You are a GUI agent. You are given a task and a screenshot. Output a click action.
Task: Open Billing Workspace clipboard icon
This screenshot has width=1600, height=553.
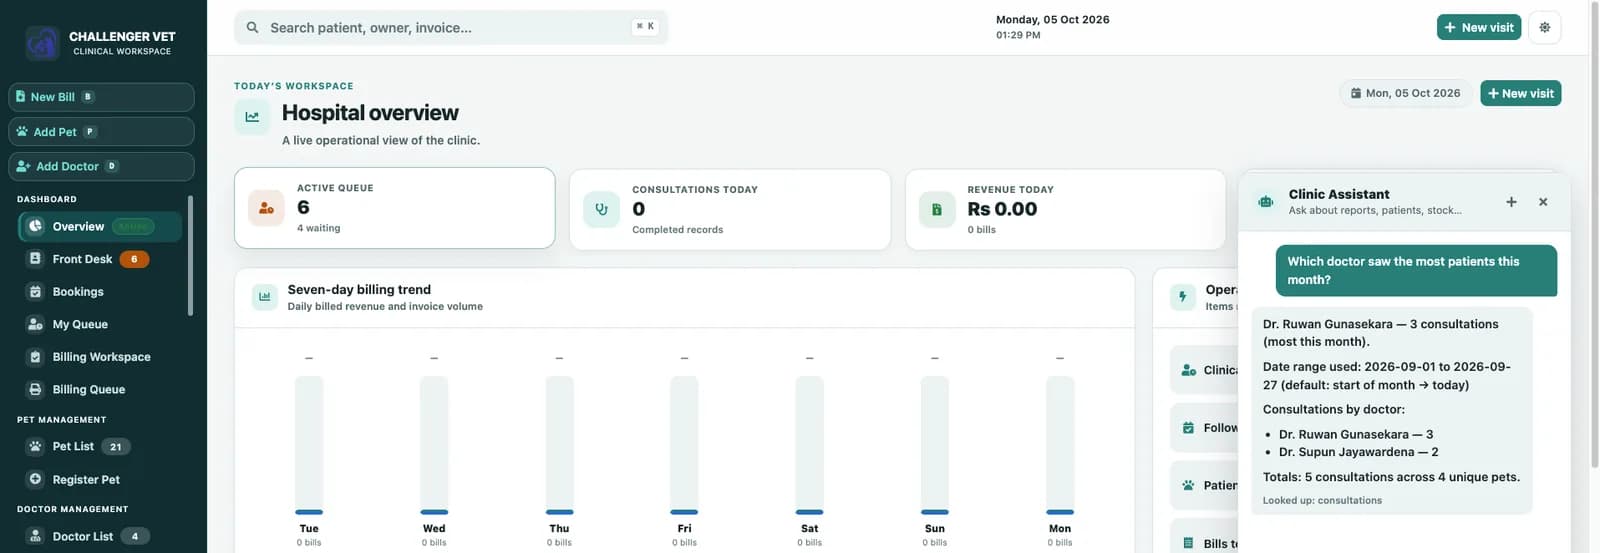(35, 357)
